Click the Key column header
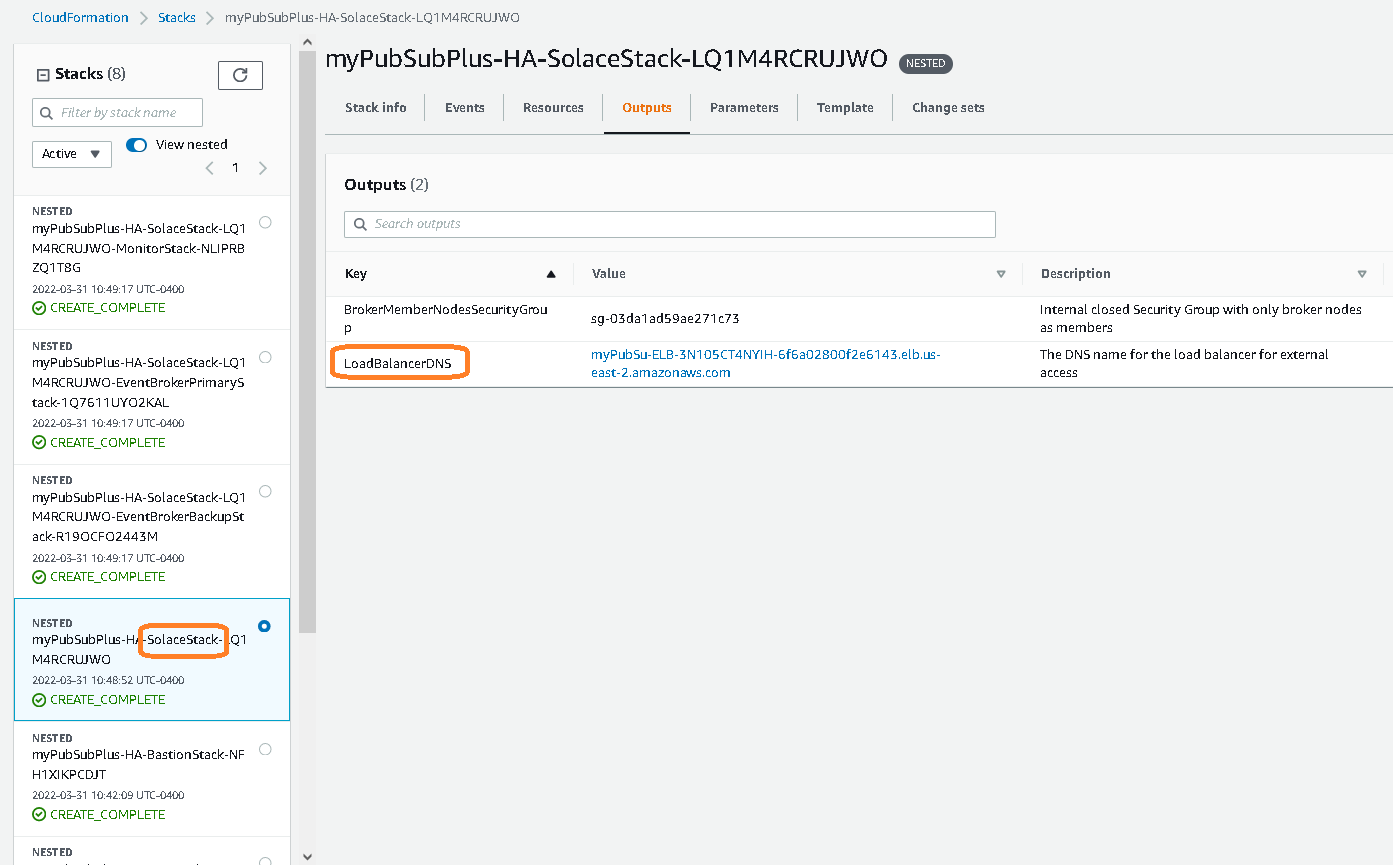Image resolution: width=1393 pixels, height=865 pixels. coord(356,274)
